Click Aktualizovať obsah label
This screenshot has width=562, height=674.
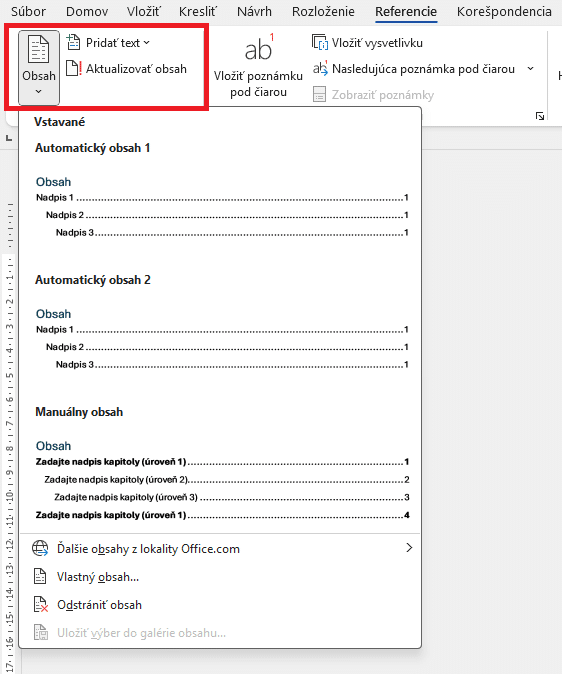136,69
